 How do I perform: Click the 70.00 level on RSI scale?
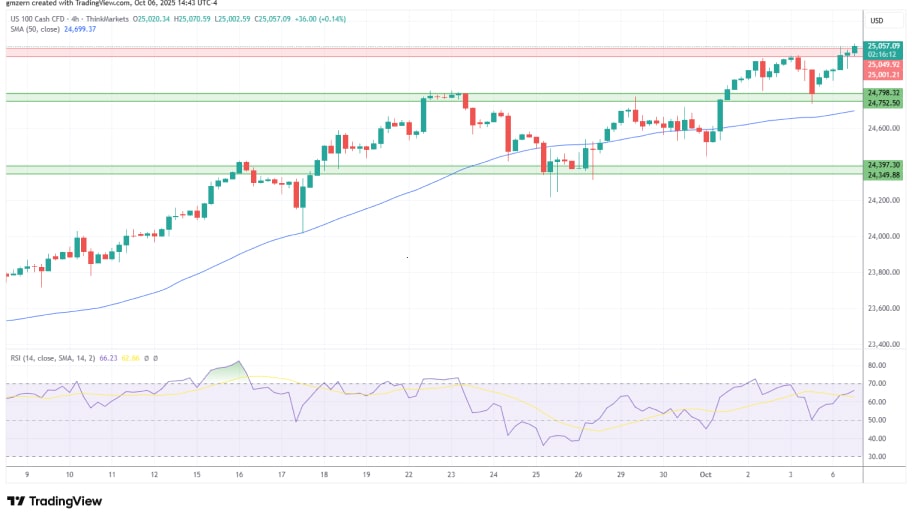coord(878,383)
